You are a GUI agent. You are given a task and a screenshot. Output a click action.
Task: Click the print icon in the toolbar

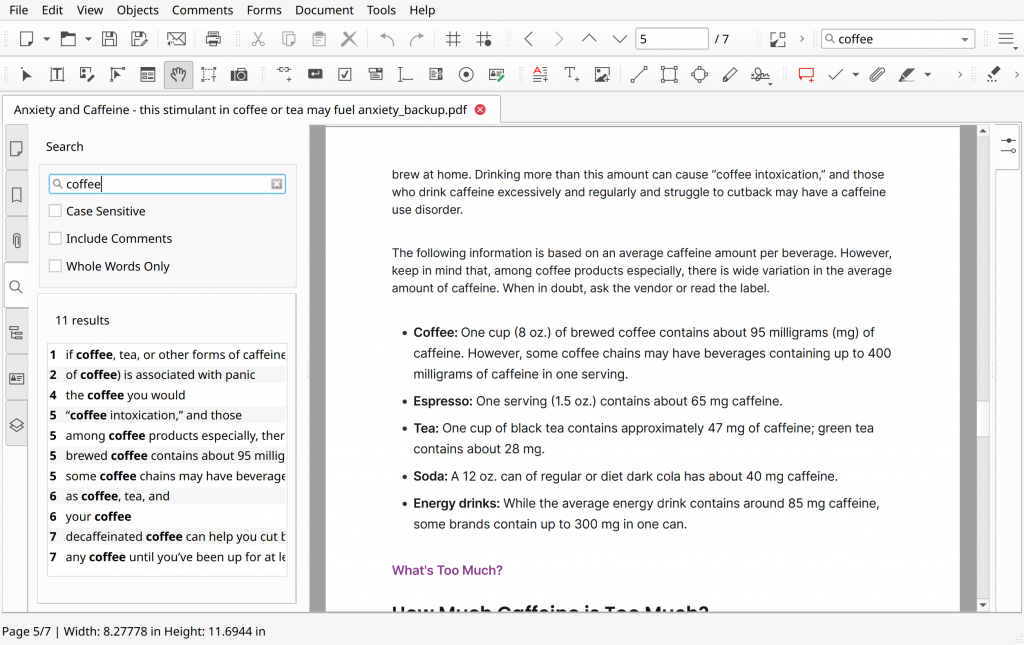coord(213,39)
